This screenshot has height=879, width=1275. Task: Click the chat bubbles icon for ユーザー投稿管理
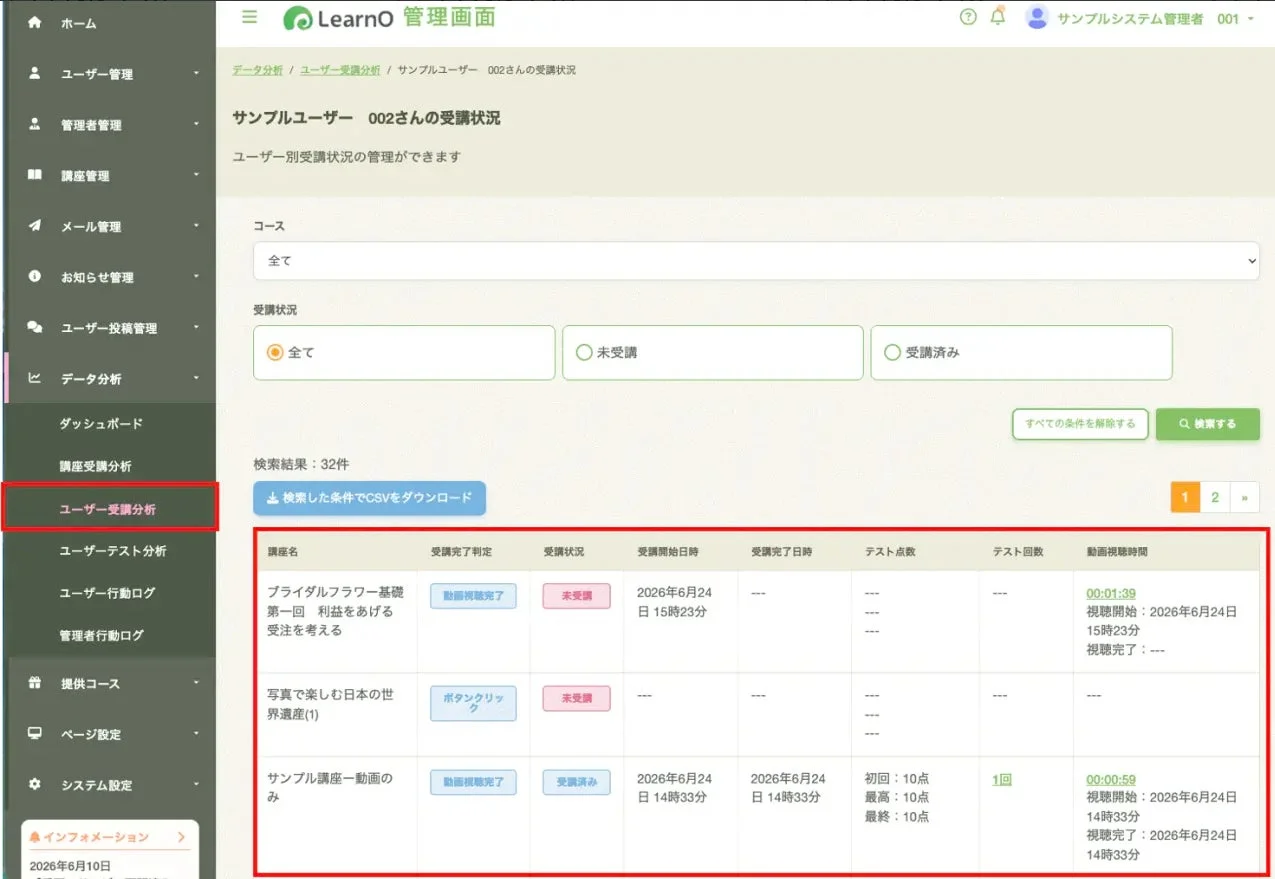(x=35, y=327)
